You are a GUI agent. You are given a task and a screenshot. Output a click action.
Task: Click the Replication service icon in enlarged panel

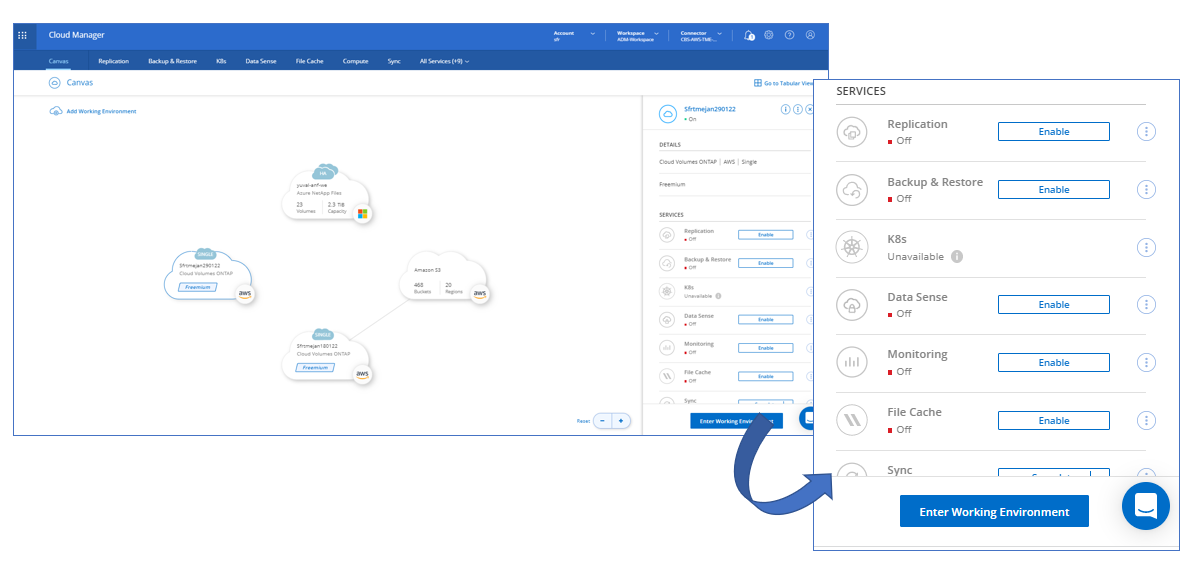[852, 132]
